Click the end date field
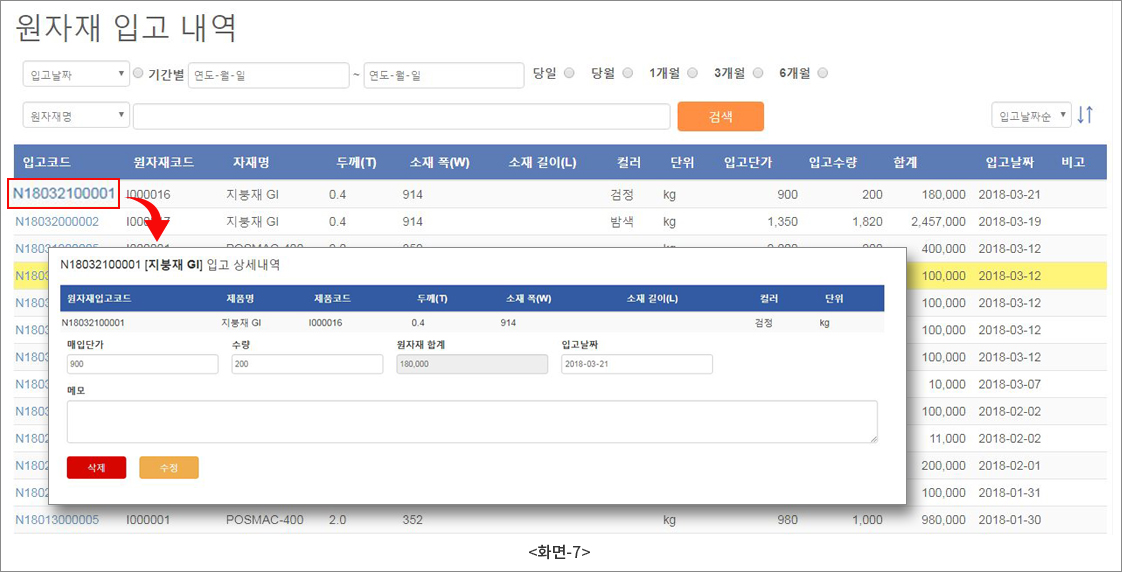This screenshot has width=1122, height=572. (x=444, y=74)
